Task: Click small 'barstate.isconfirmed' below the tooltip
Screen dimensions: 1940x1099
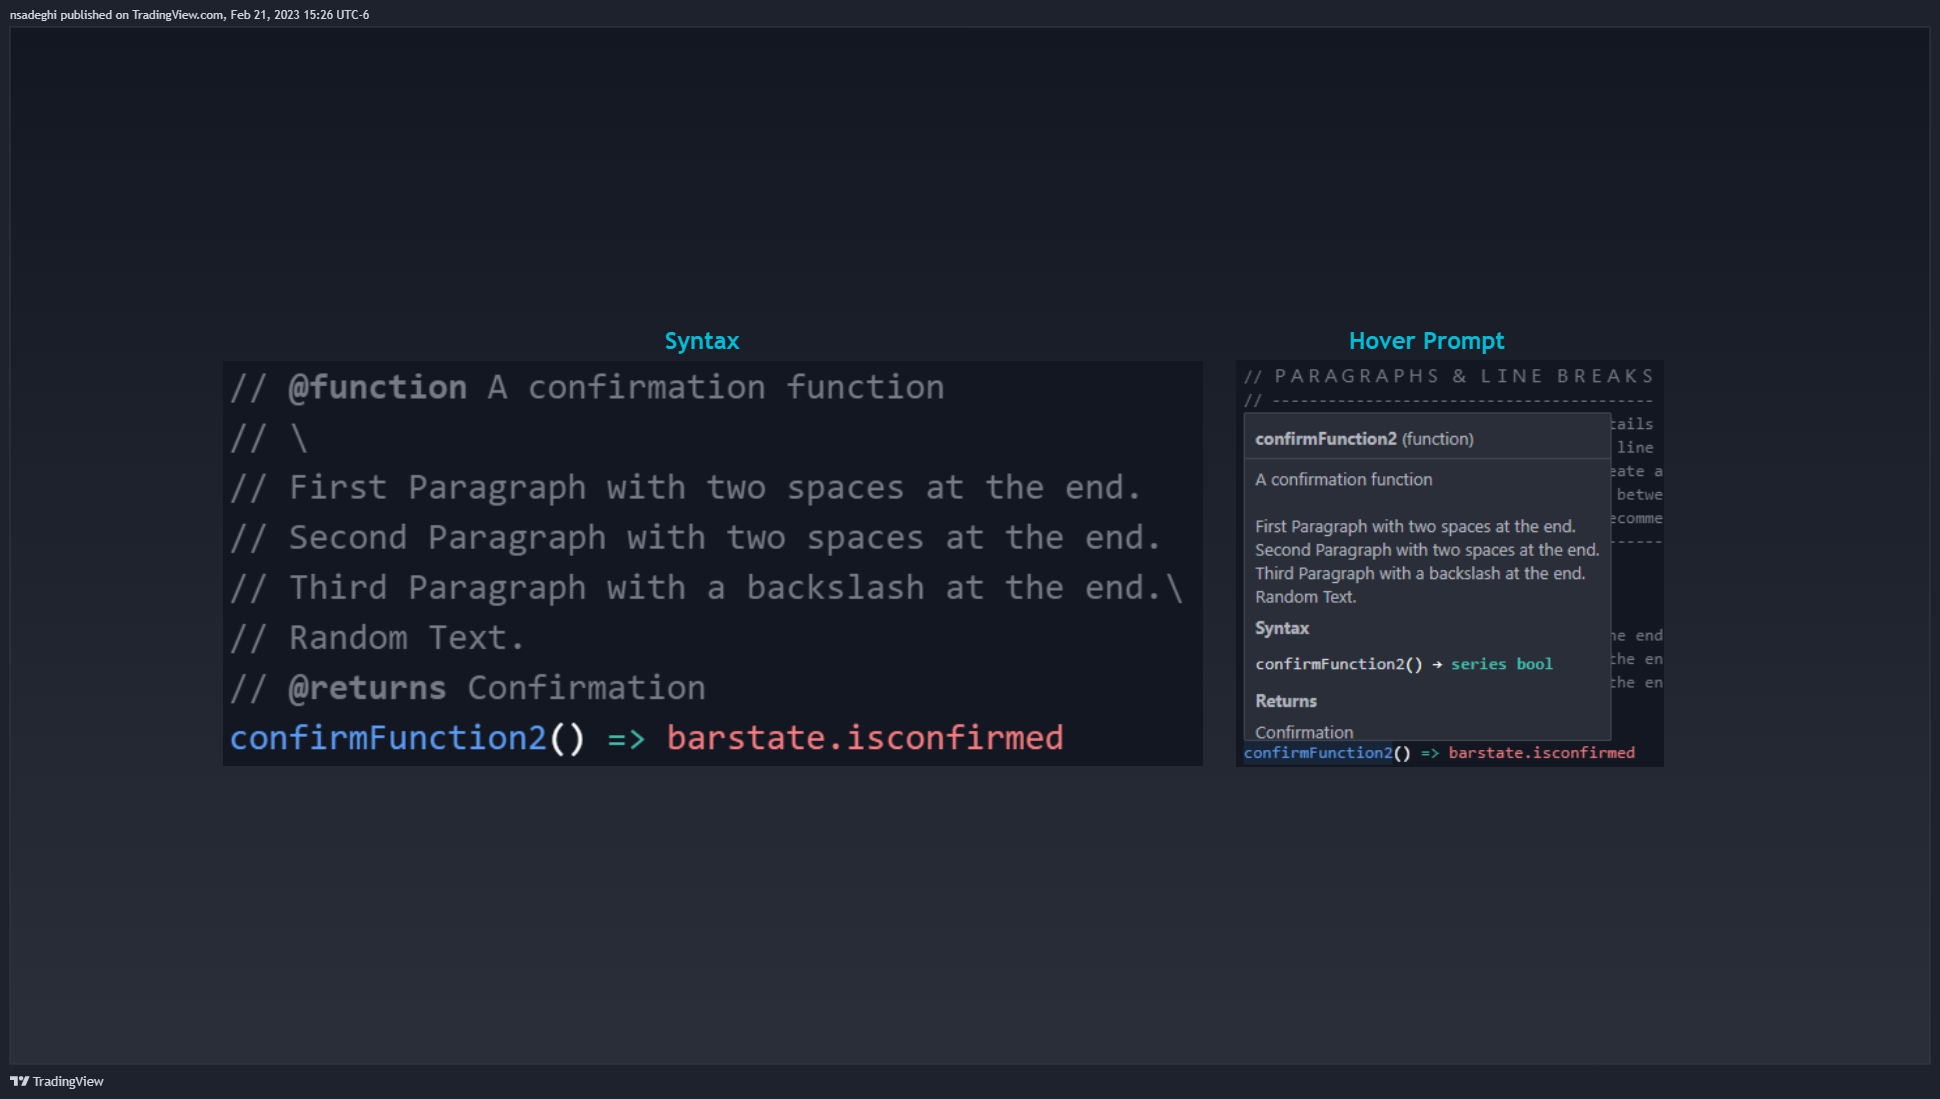Action: click(x=1541, y=753)
